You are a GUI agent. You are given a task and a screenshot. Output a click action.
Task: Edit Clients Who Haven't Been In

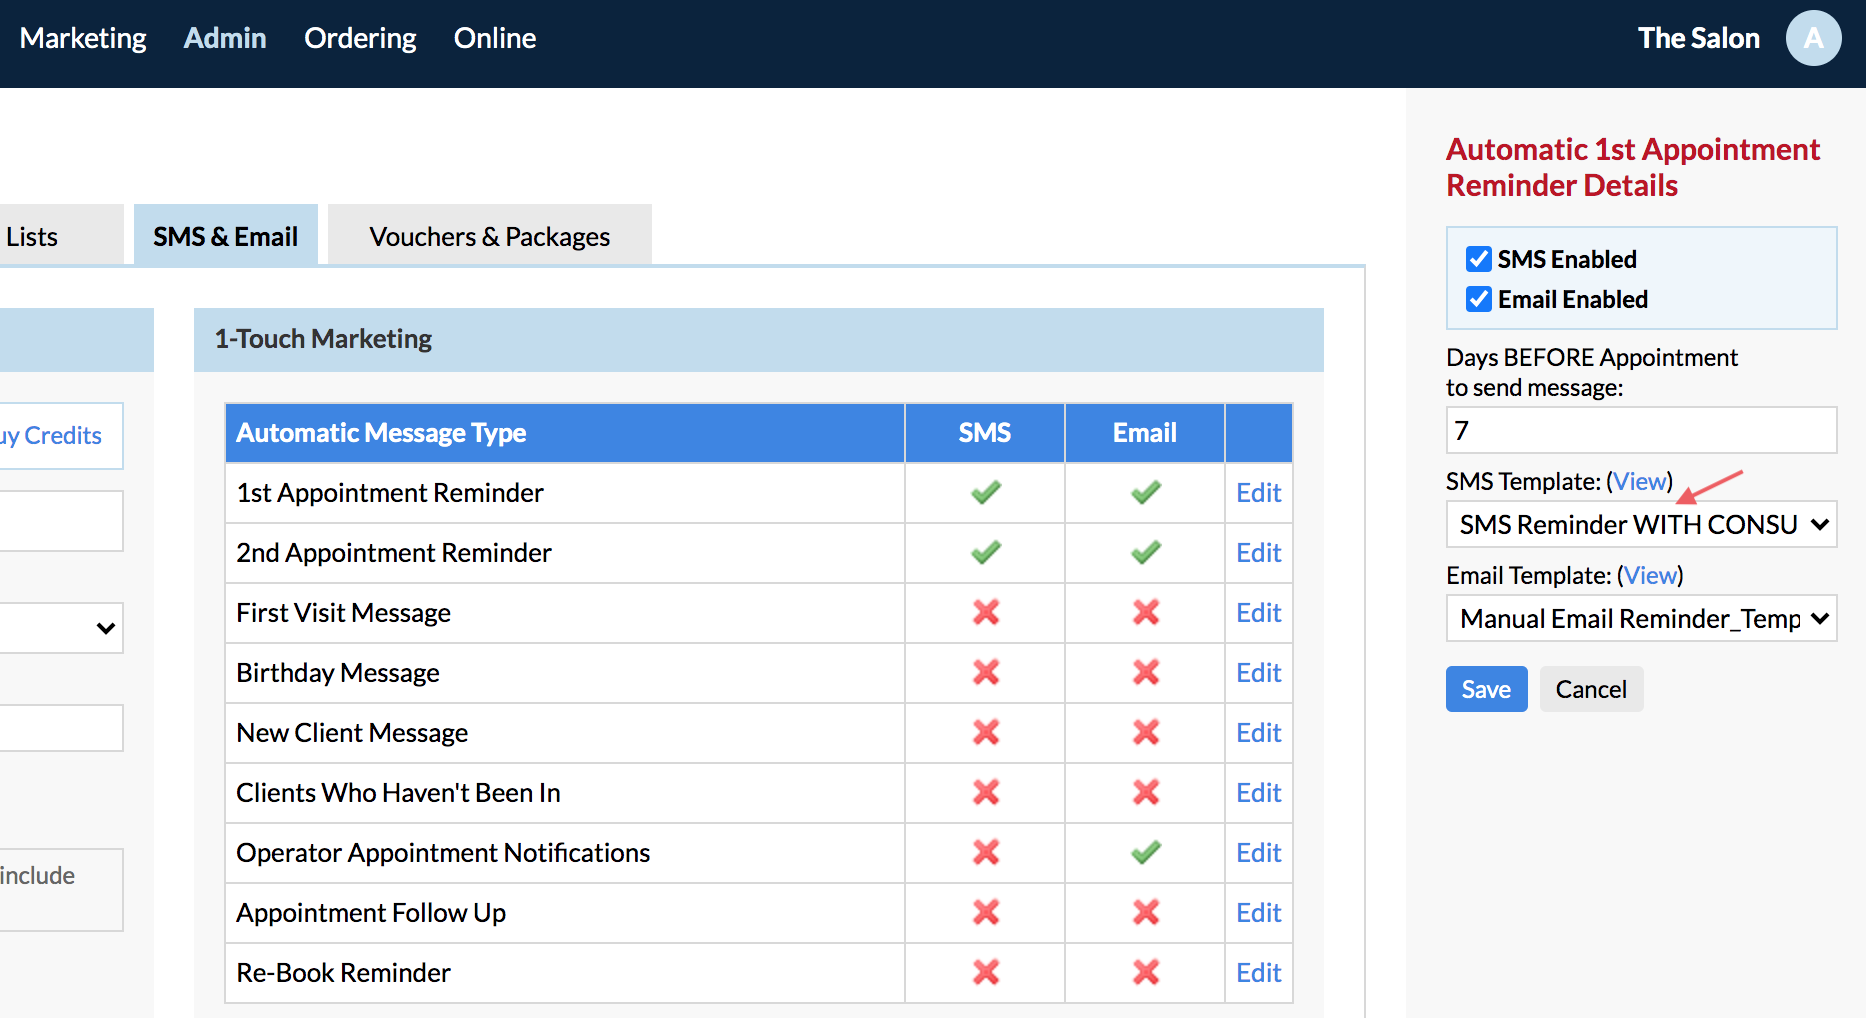tap(1258, 793)
